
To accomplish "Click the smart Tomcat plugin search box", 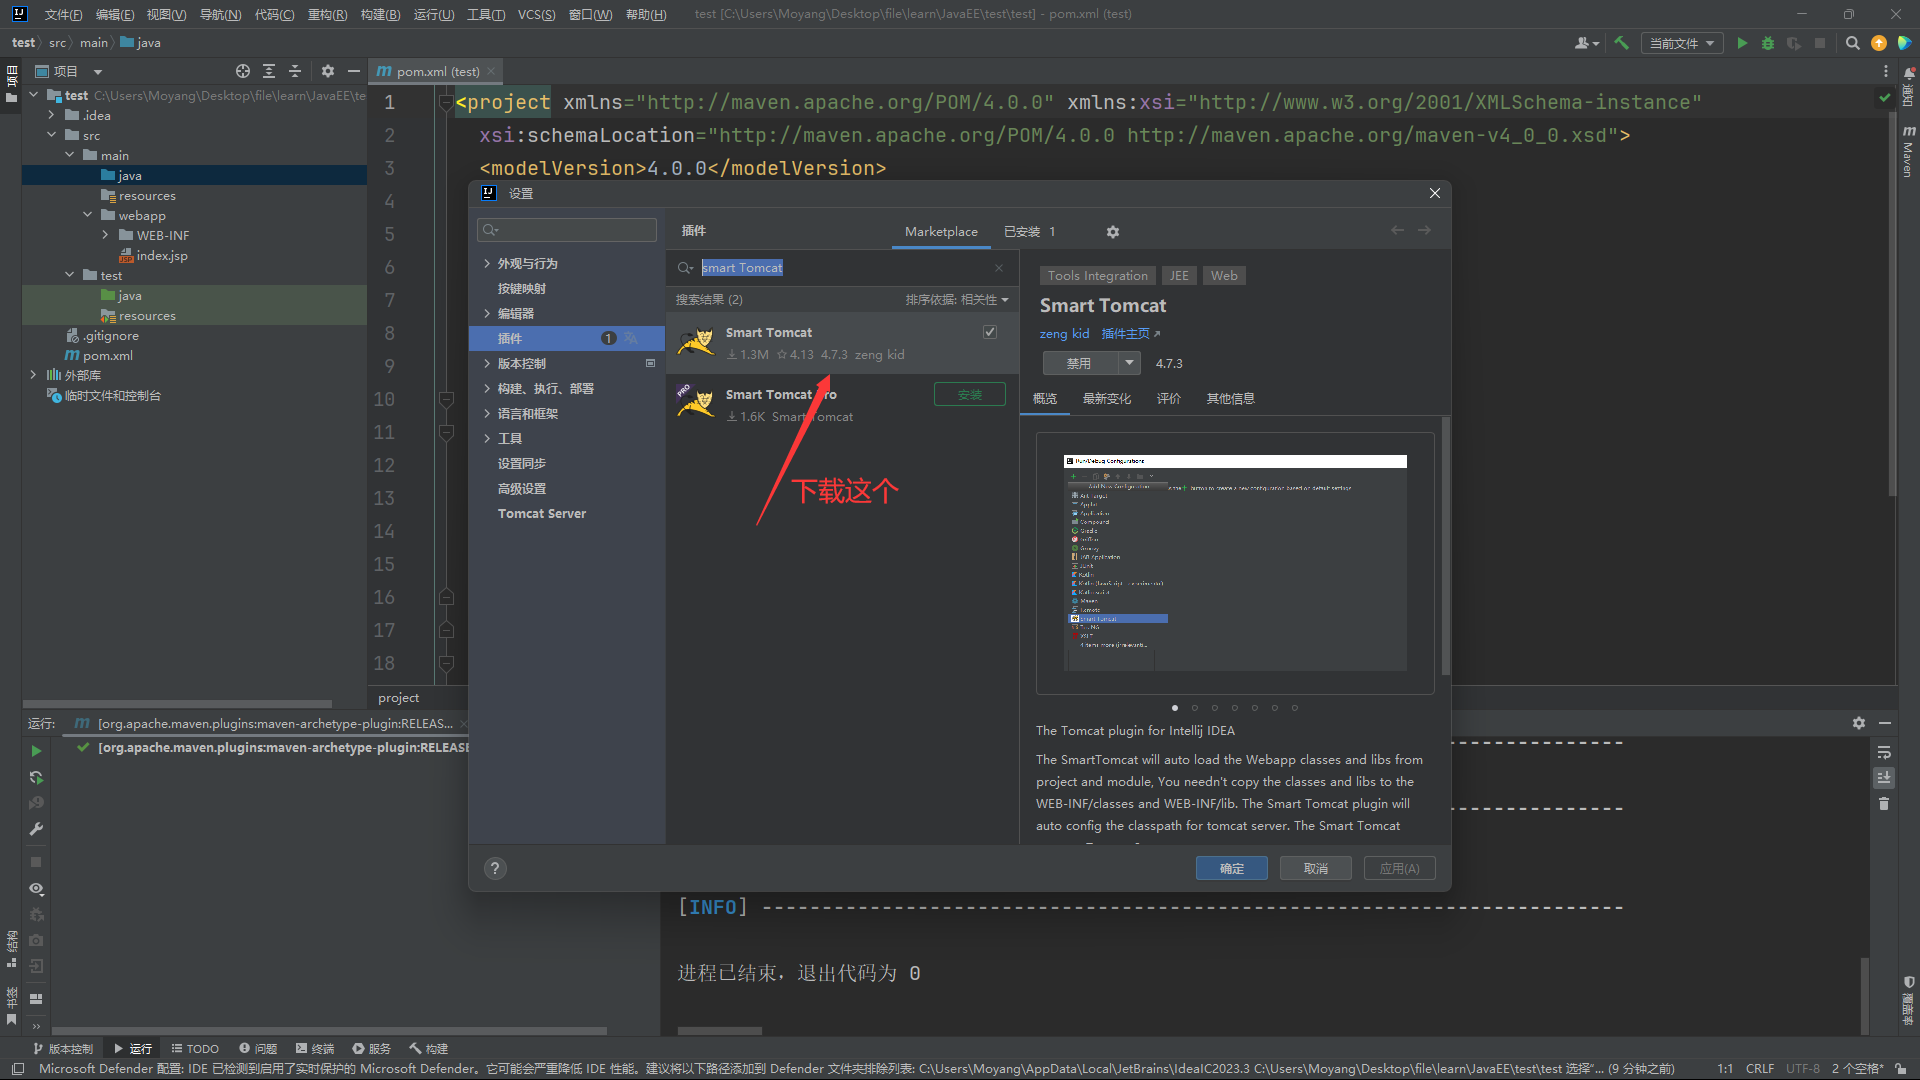I will coord(840,268).
